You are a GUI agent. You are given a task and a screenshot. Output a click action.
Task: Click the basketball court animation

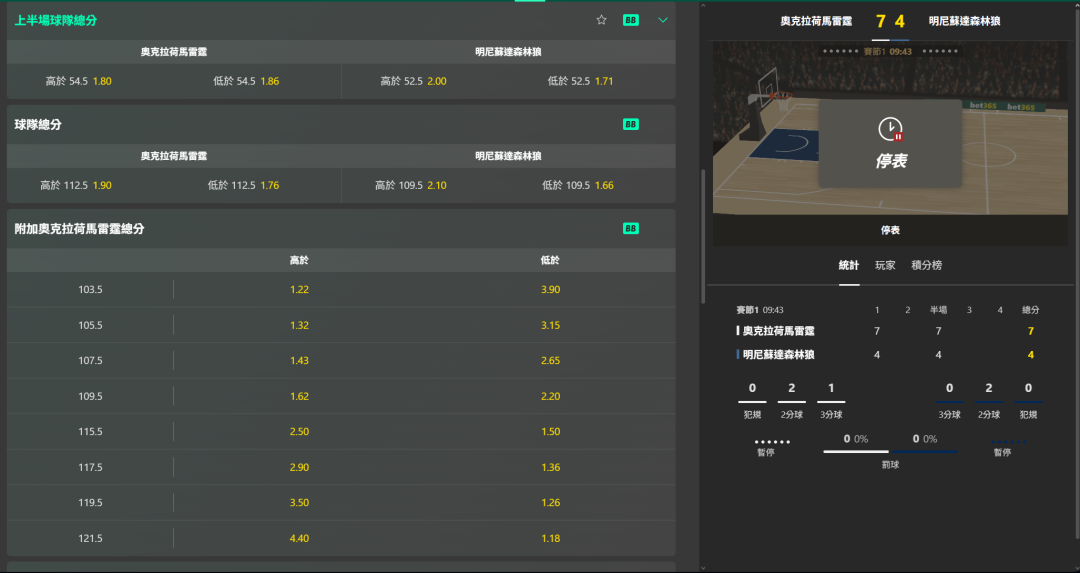890,128
